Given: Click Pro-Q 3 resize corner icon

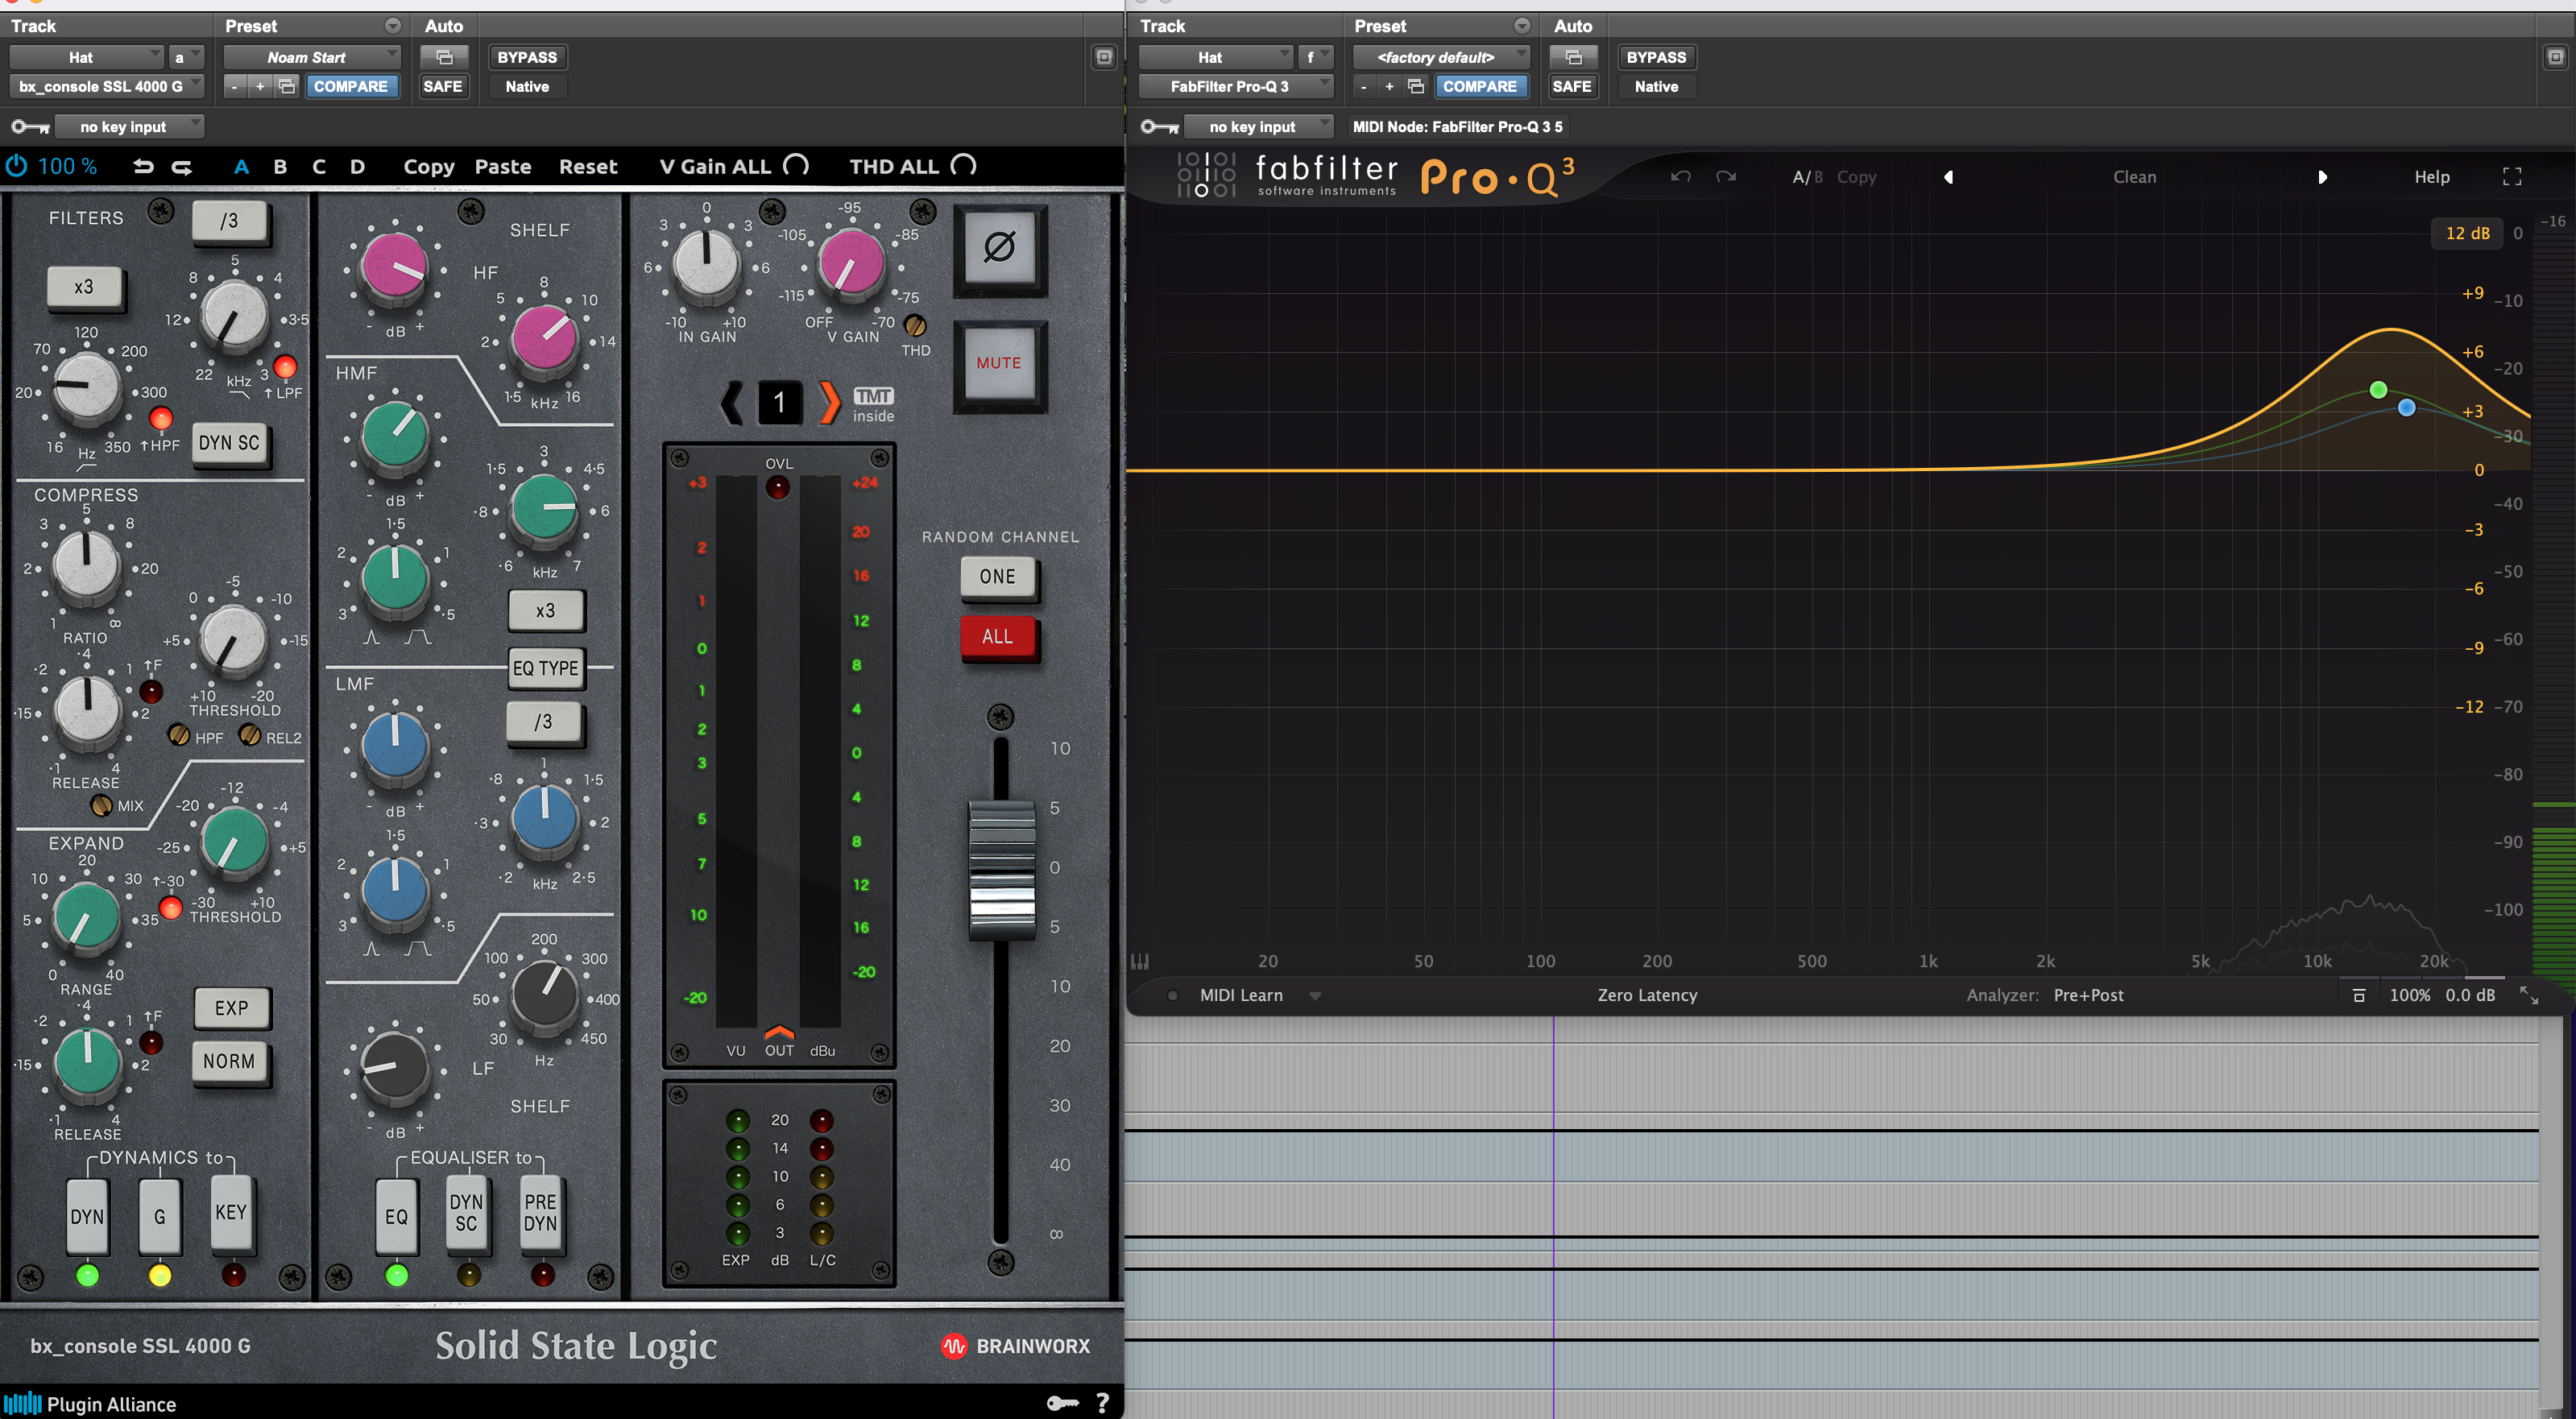Looking at the screenshot, I should [2528, 995].
